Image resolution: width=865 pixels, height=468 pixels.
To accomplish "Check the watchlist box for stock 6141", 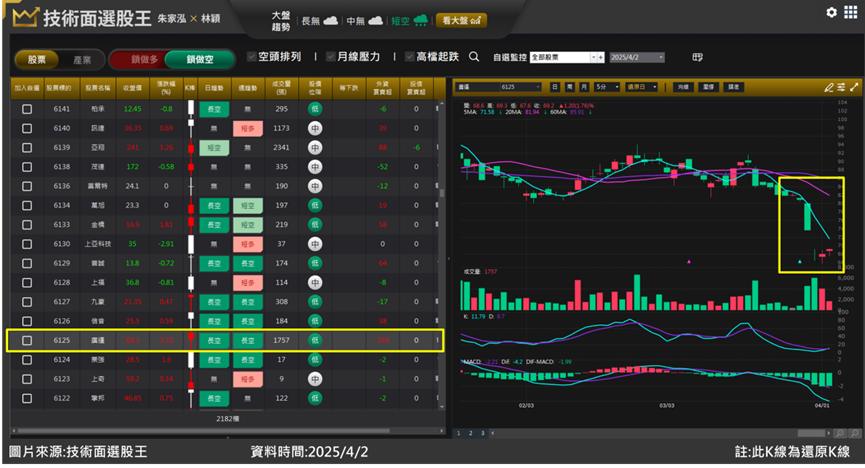I will (x=26, y=109).
